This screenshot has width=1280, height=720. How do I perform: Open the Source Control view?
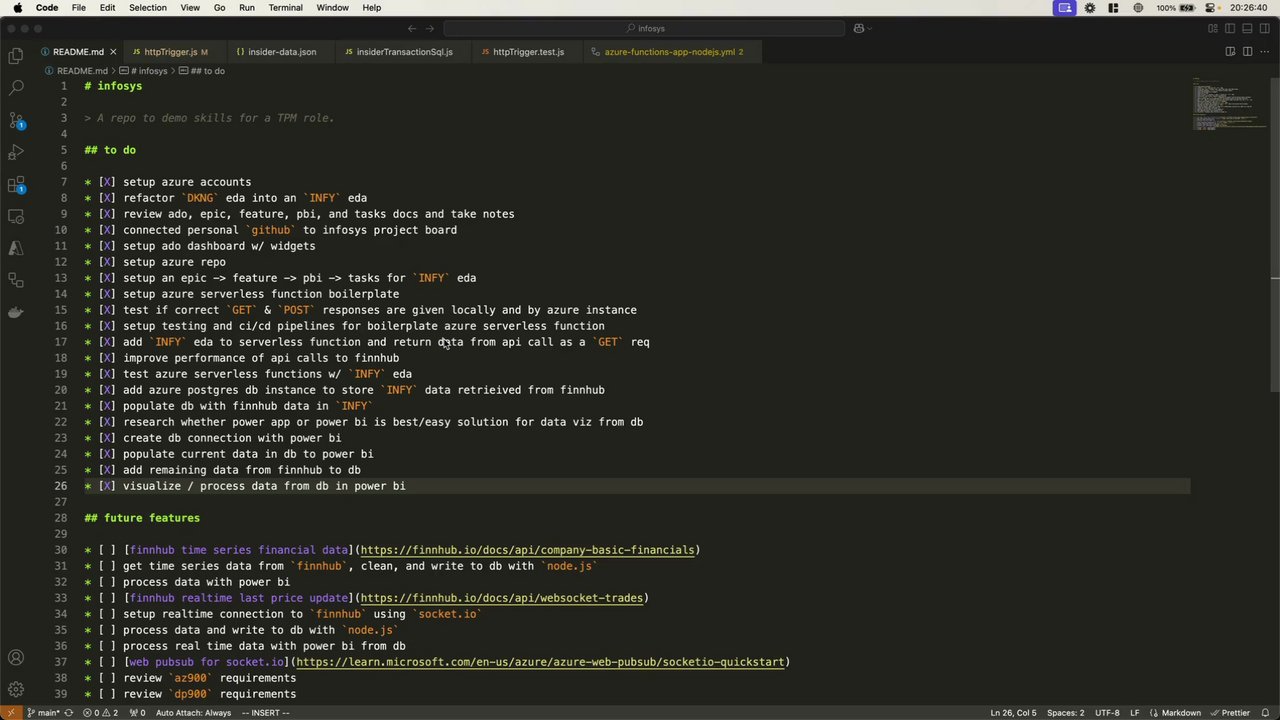coord(16,120)
